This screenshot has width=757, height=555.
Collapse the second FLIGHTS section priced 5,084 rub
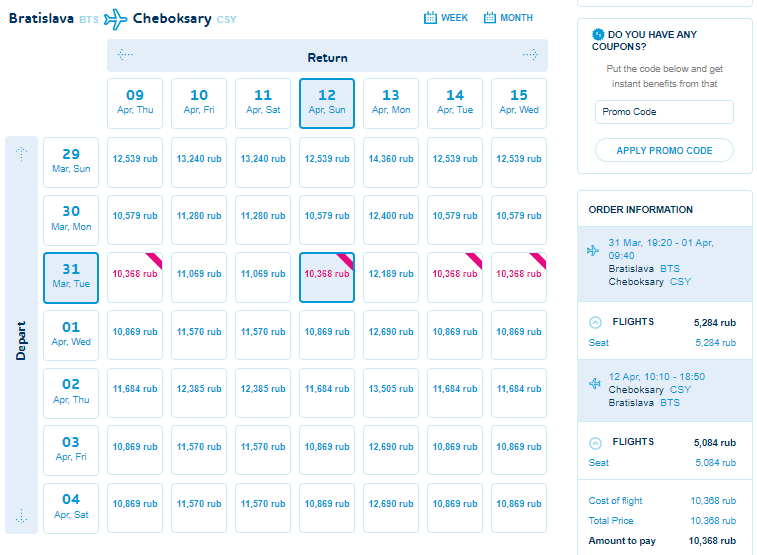595,443
